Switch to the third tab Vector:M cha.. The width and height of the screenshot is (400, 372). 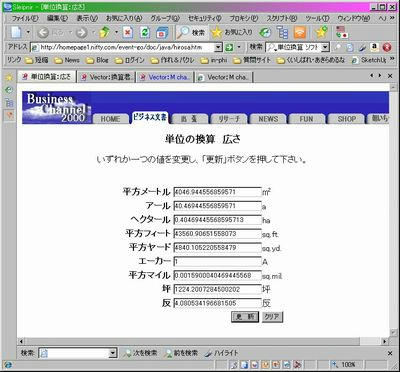166,77
